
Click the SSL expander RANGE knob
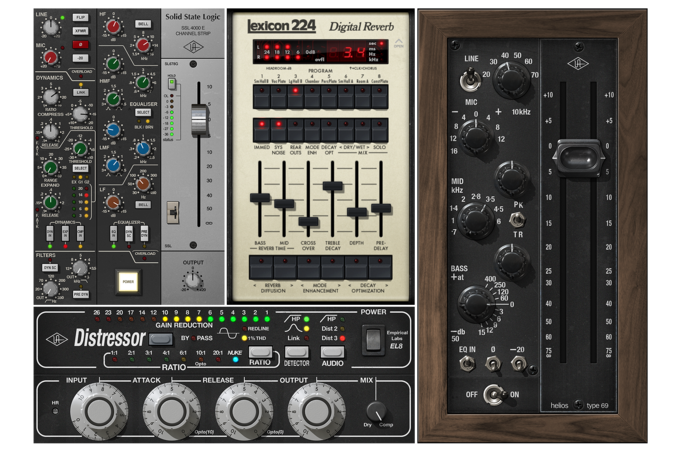(x=50, y=167)
